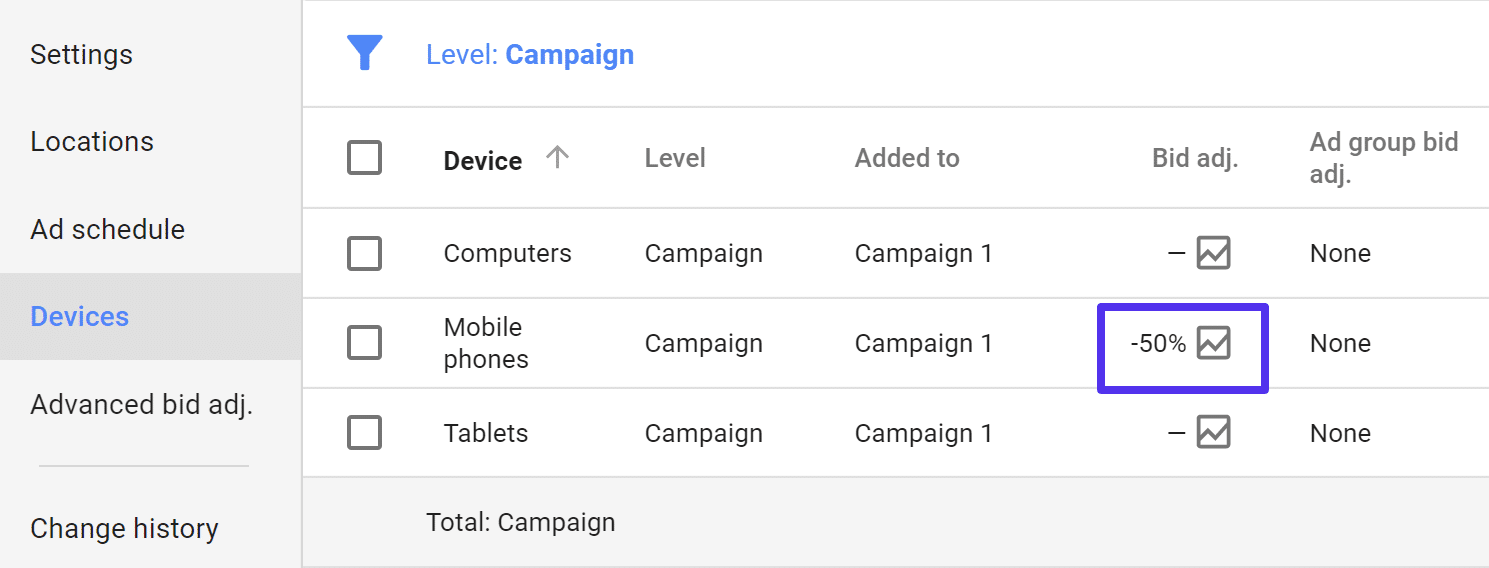Sort by the Added to column header
Image resolution: width=1489 pixels, height=568 pixels.
point(906,158)
